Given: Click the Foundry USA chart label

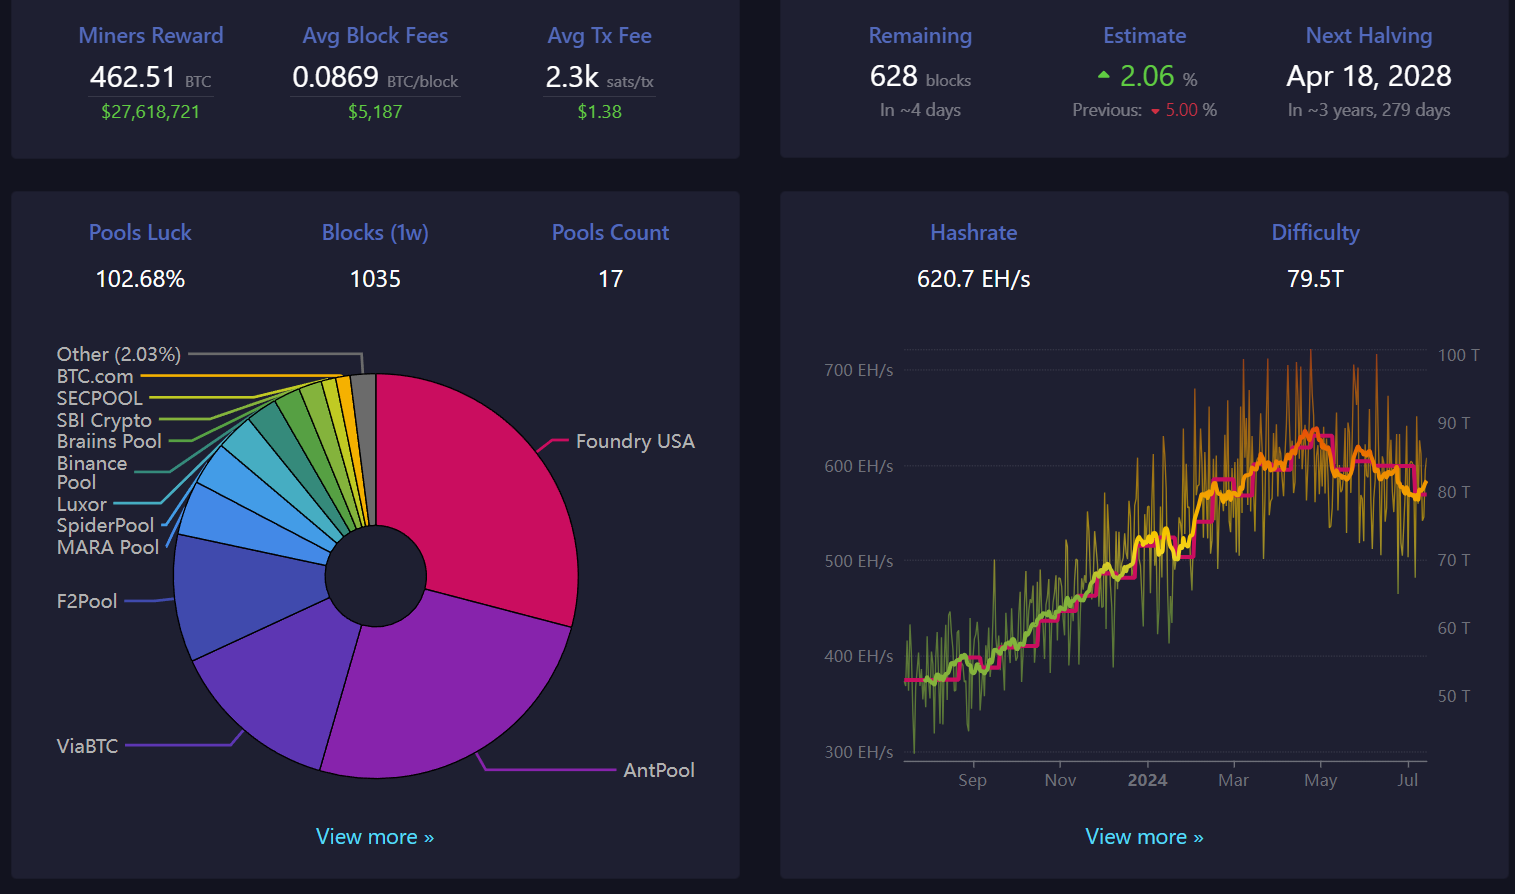Looking at the screenshot, I should [x=635, y=441].
